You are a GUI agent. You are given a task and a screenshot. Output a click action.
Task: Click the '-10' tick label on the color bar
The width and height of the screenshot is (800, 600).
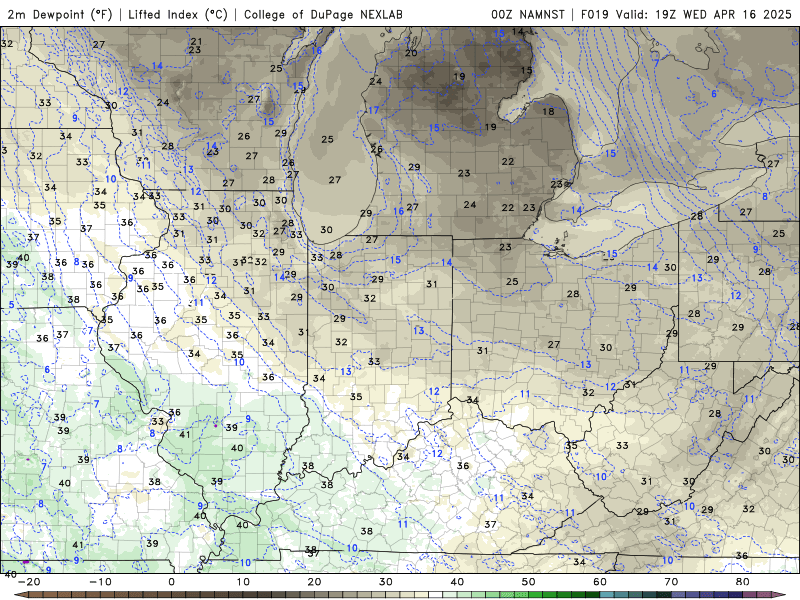point(100,582)
